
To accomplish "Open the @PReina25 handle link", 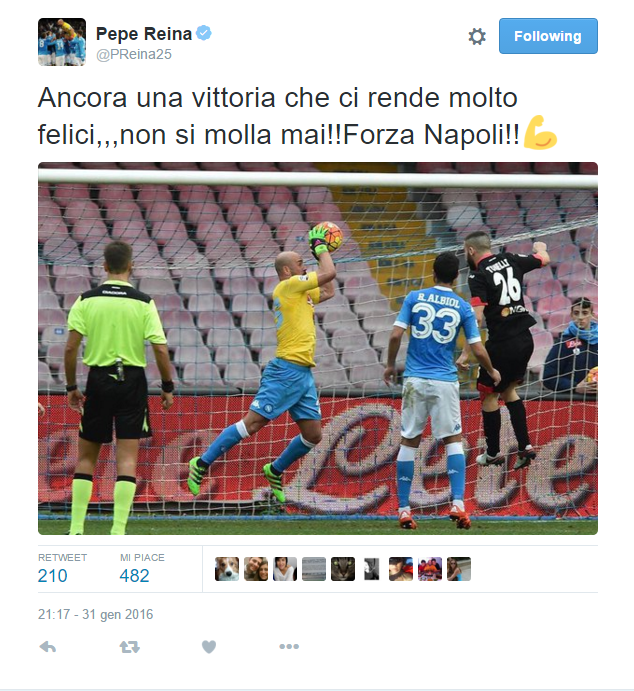I will point(134,54).
